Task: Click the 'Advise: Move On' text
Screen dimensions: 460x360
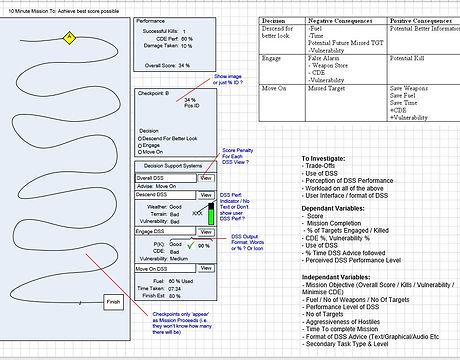Action: tap(156, 186)
